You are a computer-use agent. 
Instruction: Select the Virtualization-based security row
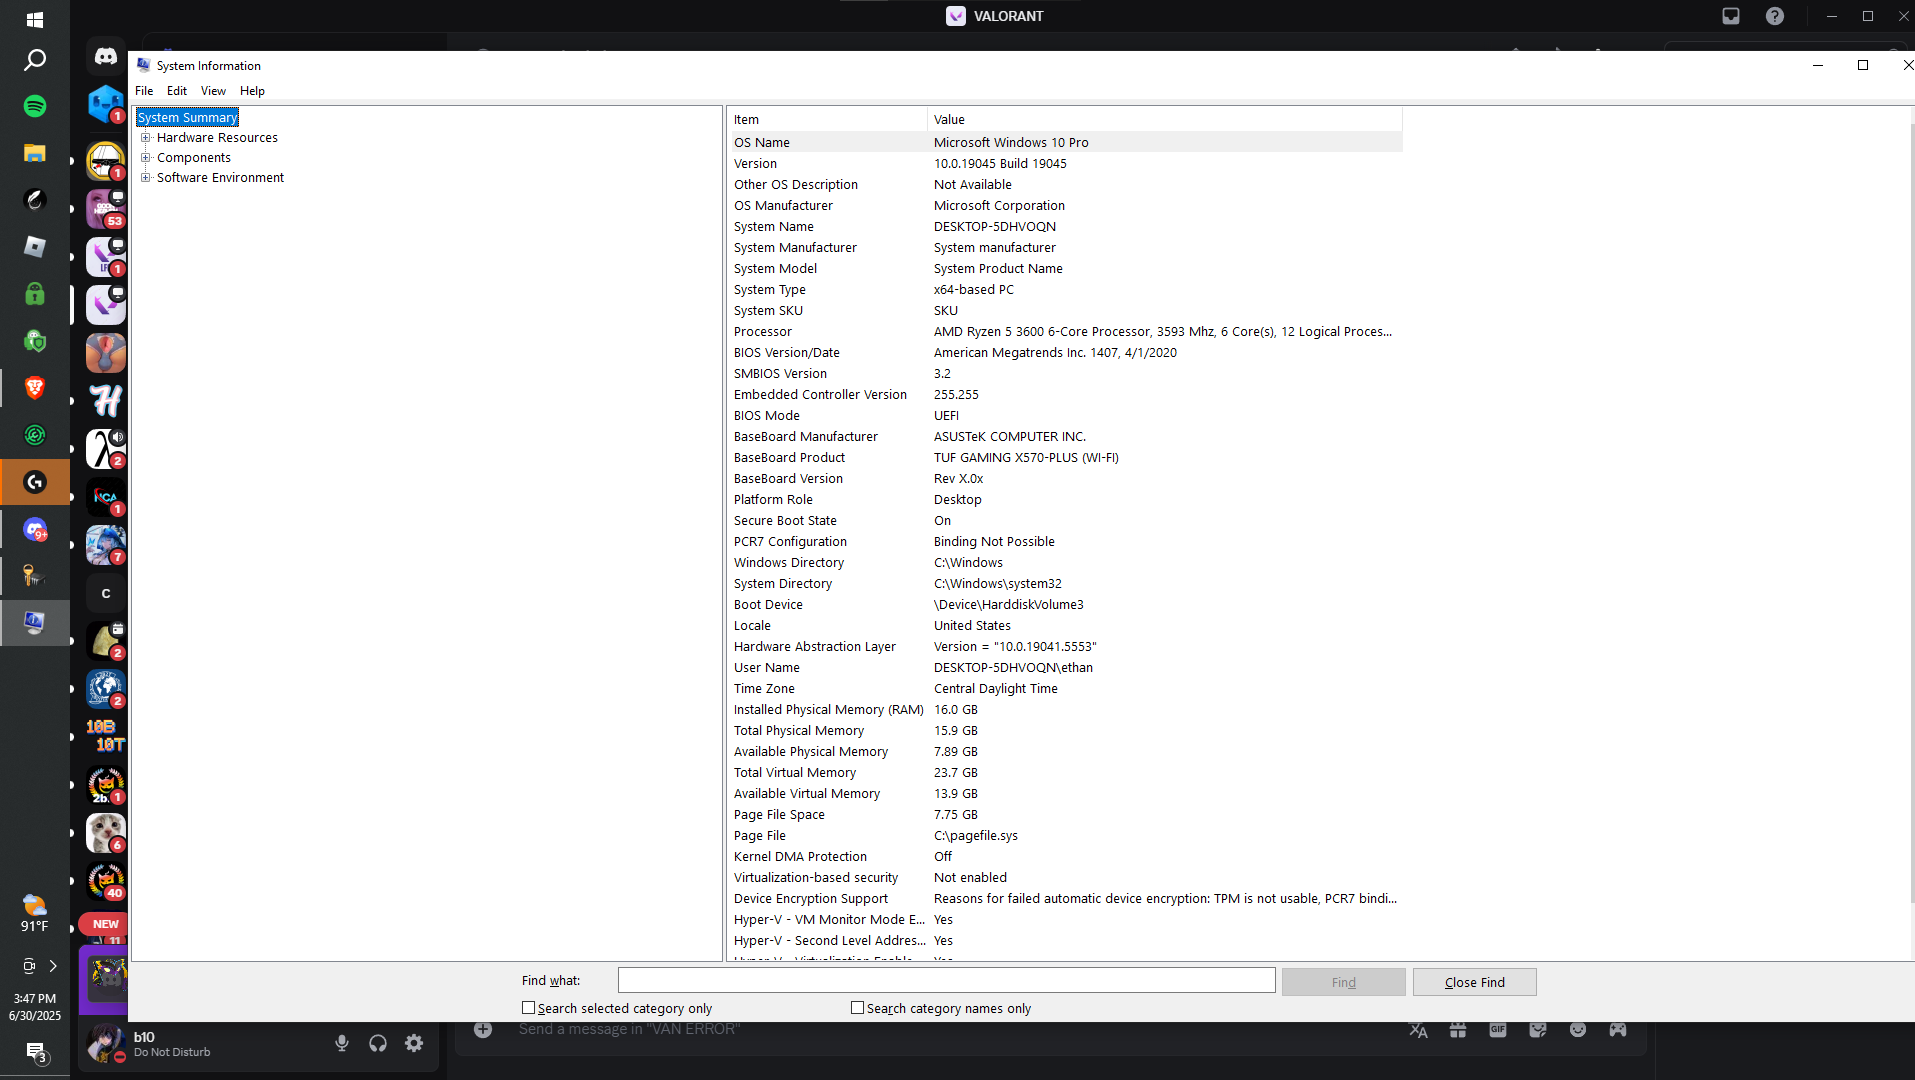1065,878
